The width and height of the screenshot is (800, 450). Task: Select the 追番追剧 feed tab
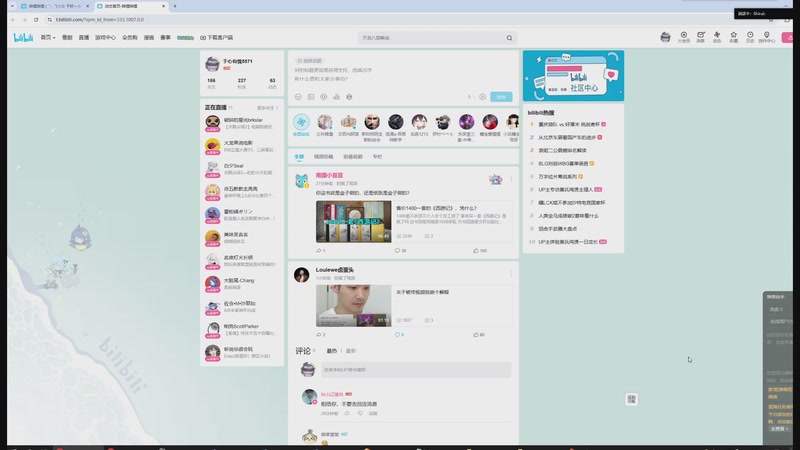tap(353, 157)
